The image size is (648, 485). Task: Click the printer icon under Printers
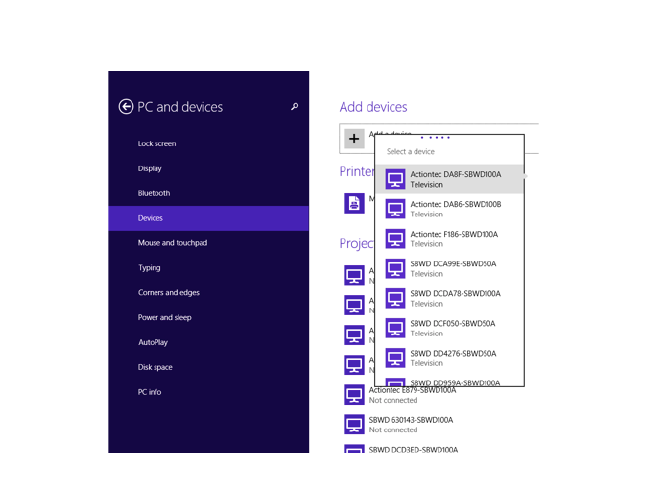354,203
